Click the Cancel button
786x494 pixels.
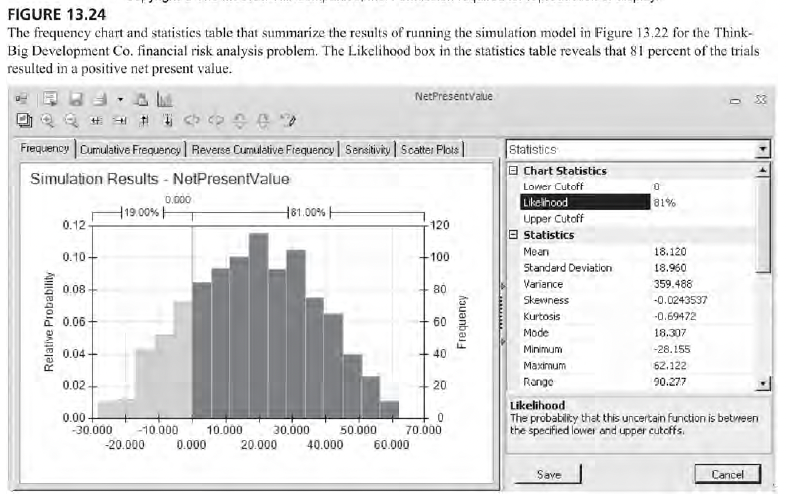tap(727, 474)
